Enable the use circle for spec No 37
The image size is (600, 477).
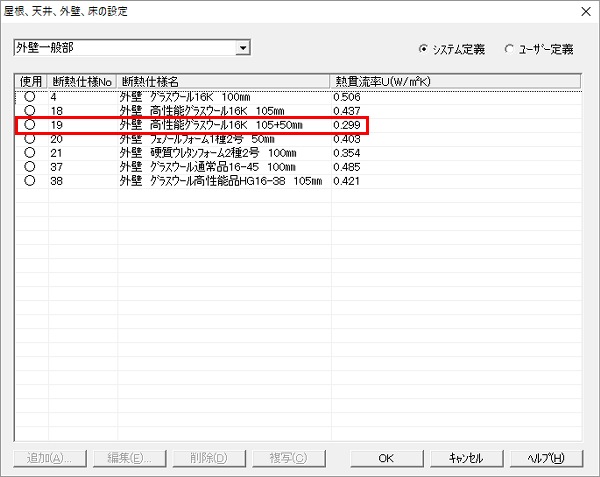[29, 167]
